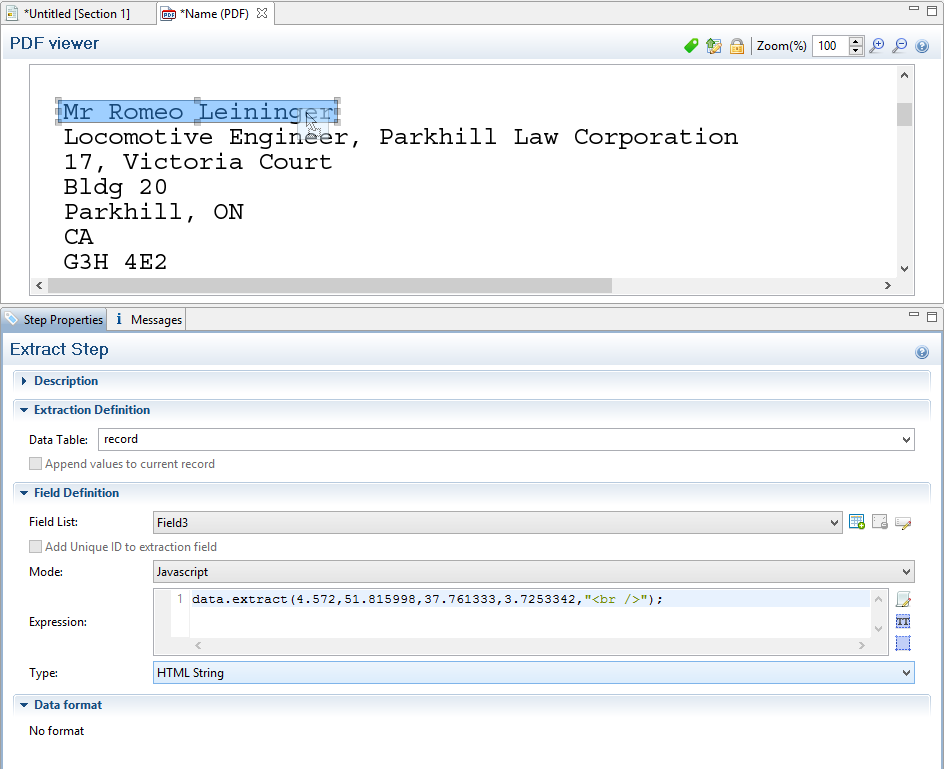Open the Type dropdown showing HTML String
This screenshot has height=769, width=944.
click(906, 673)
